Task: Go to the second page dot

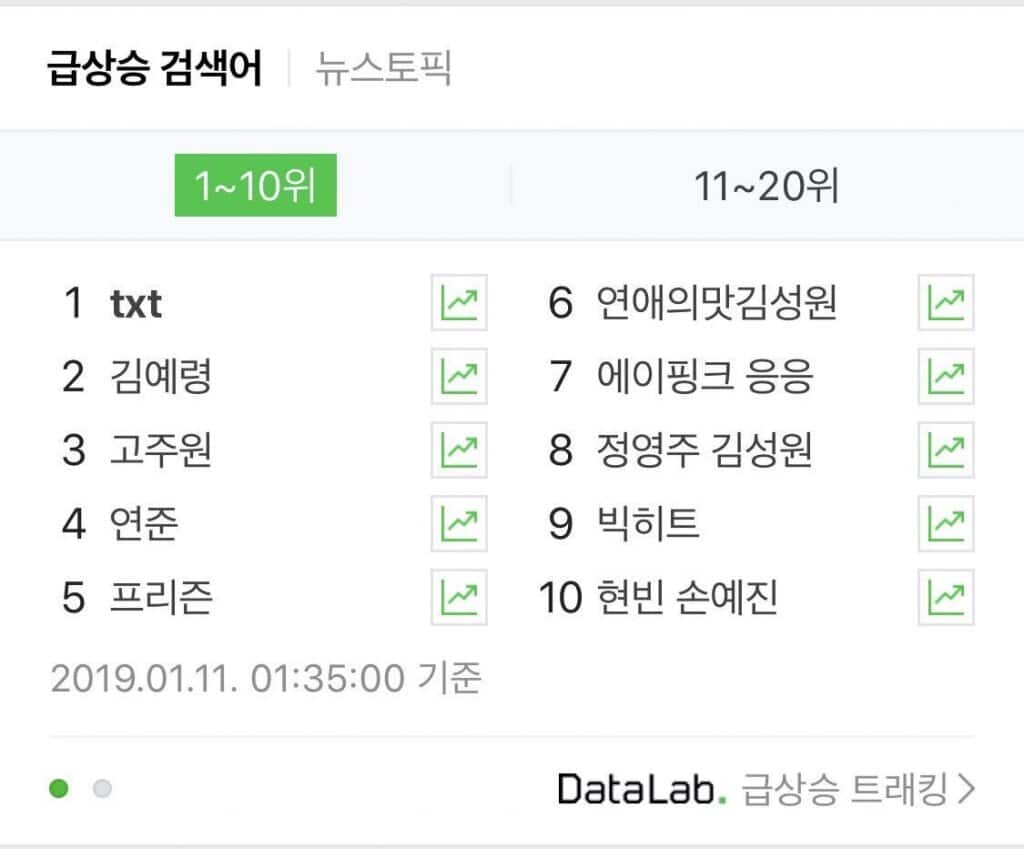Action: [x=102, y=790]
